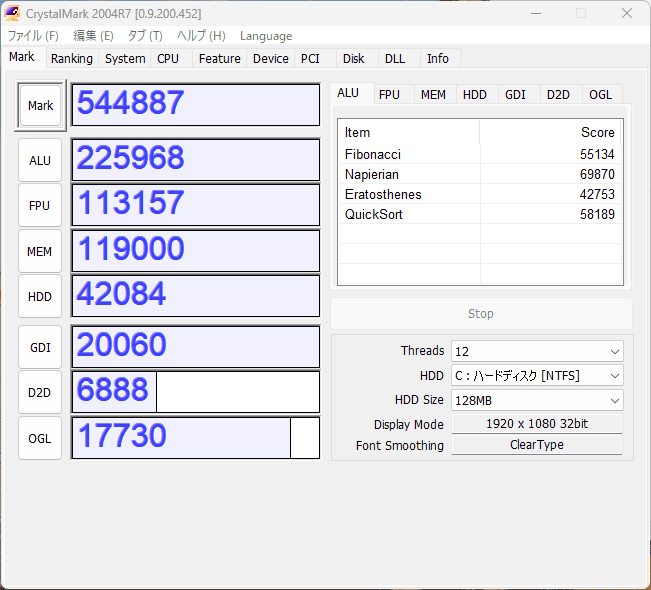Image resolution: width=651 pixels, height=590 pixels.
Task: Expand the Threads dropdown
Action: click(x=537, y=351)
